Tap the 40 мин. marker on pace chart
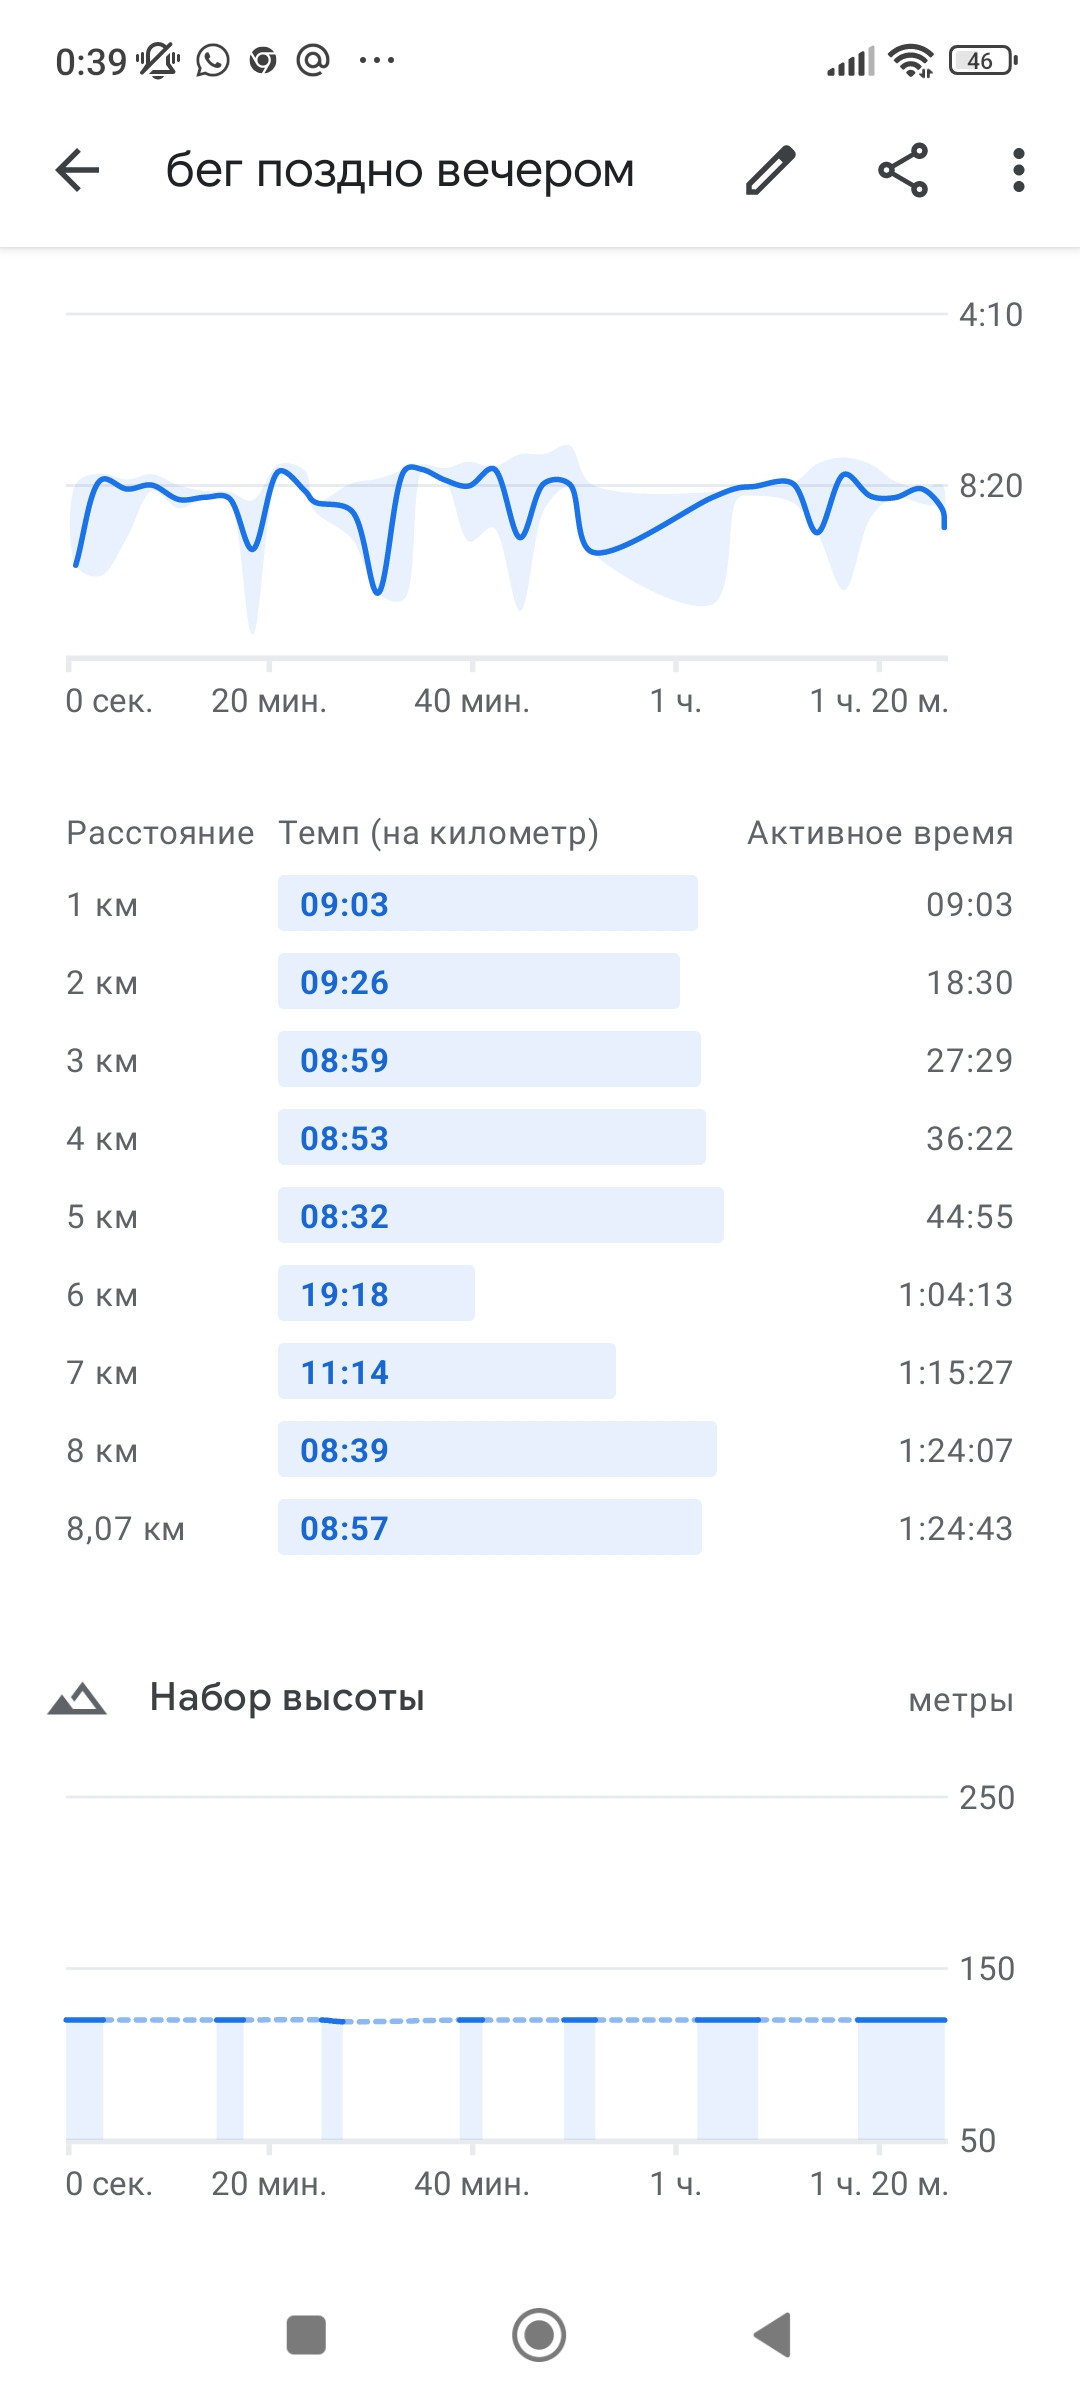 [472, 701]
